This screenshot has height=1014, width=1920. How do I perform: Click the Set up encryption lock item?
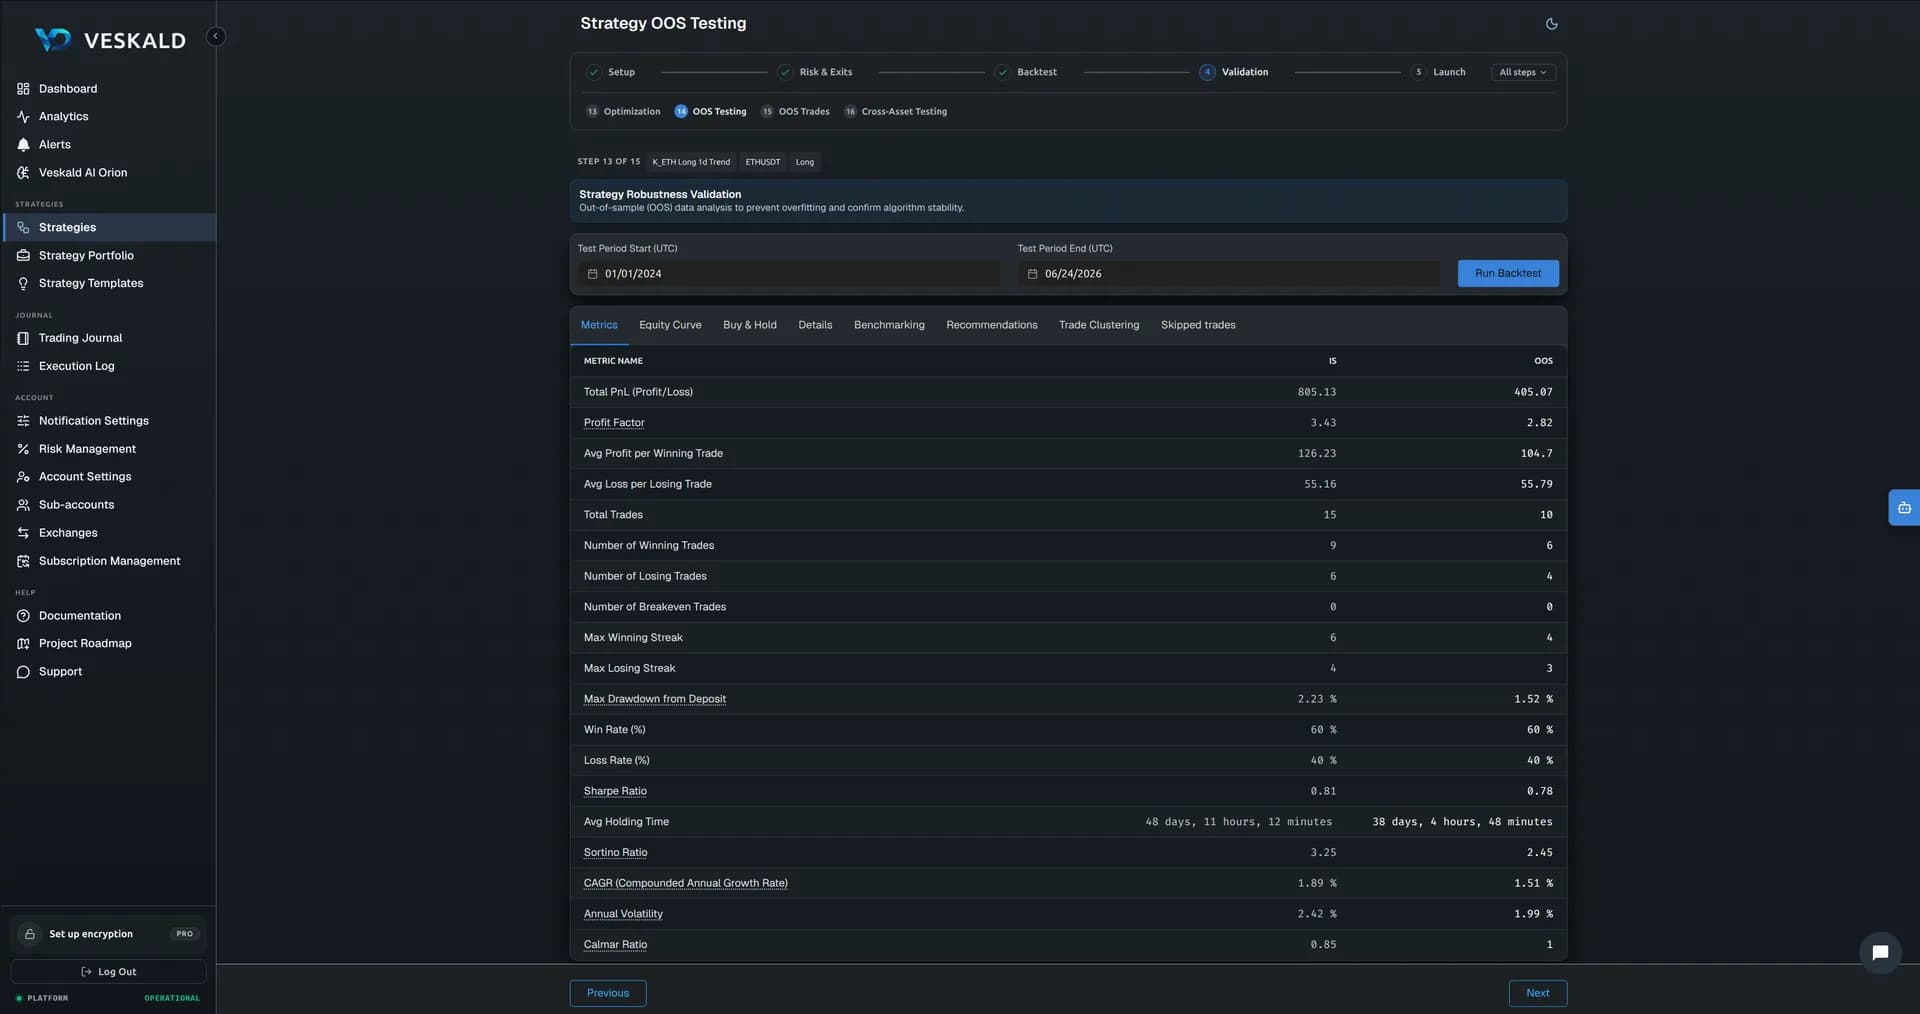tap(108, 934)
